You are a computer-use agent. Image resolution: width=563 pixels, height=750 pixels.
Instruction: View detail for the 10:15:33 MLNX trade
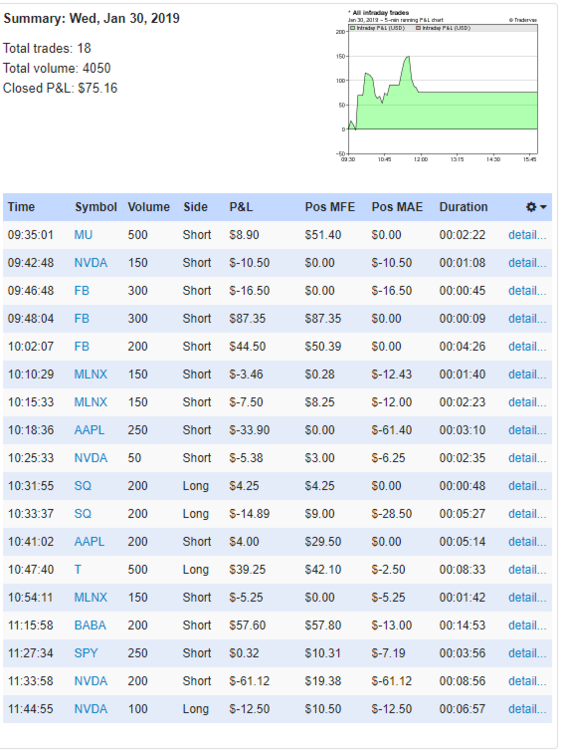(527, 402)
